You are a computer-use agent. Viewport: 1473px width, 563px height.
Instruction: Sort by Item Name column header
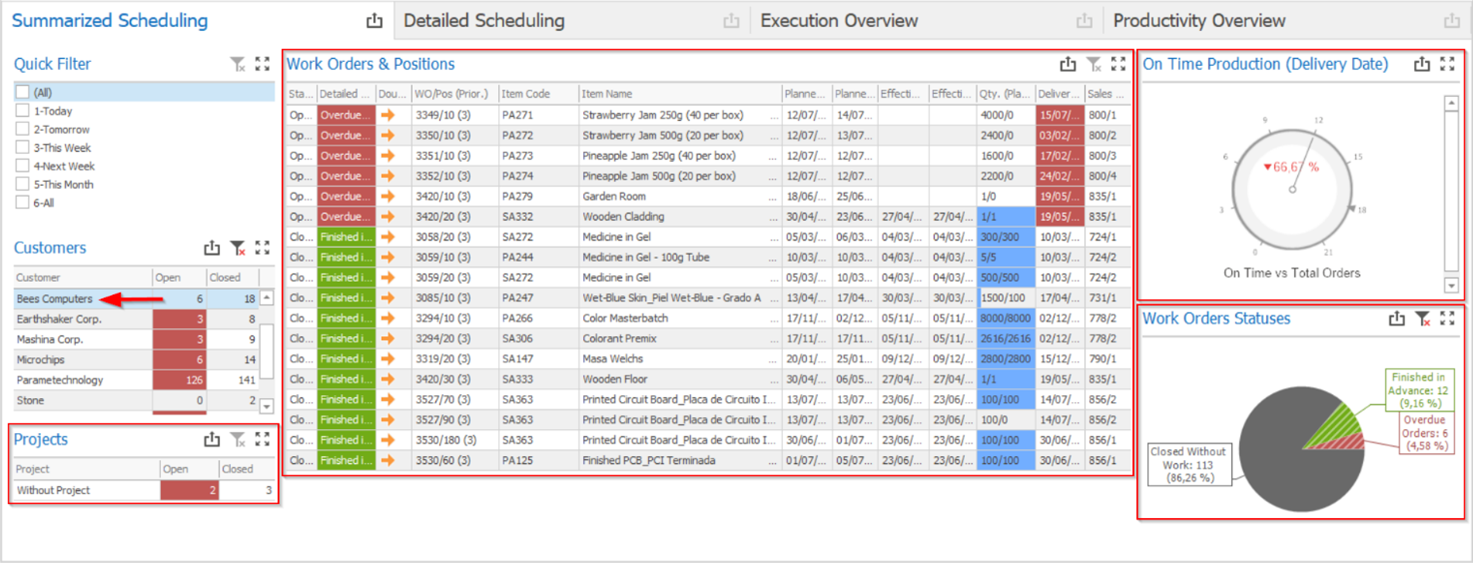click(680, 94)
